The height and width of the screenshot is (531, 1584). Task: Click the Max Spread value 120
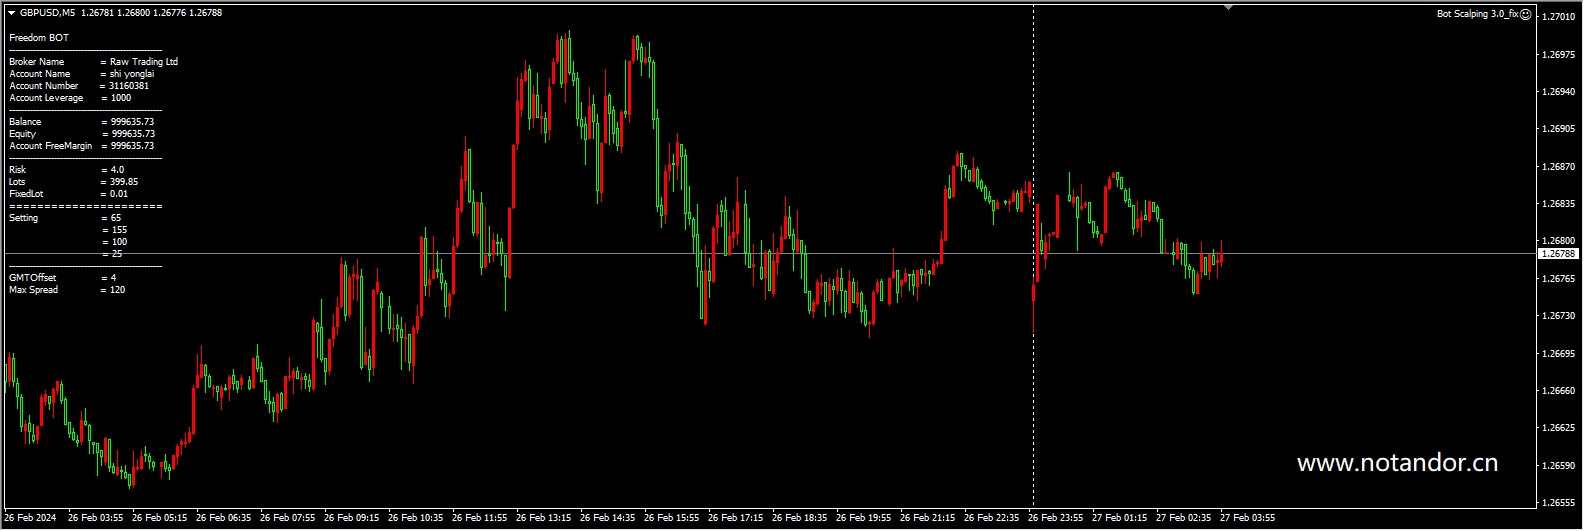coord(118,290)
